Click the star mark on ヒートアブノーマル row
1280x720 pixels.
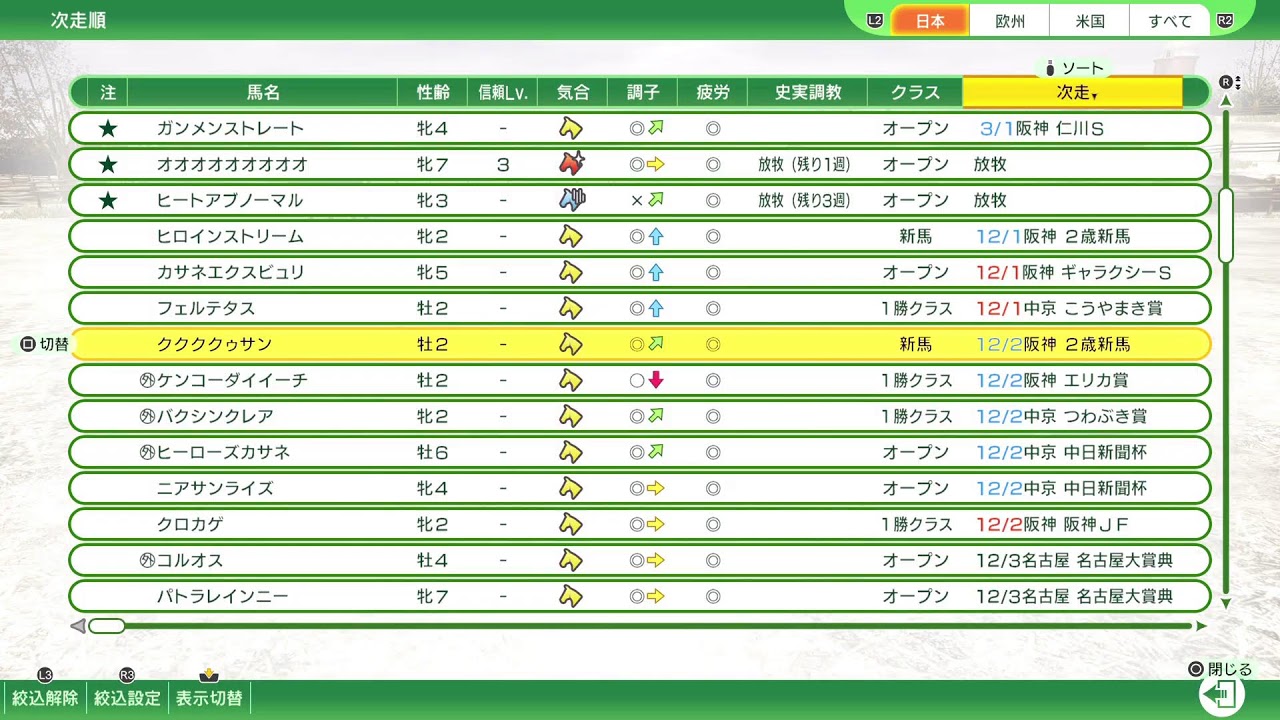click(x=108, y=200)
